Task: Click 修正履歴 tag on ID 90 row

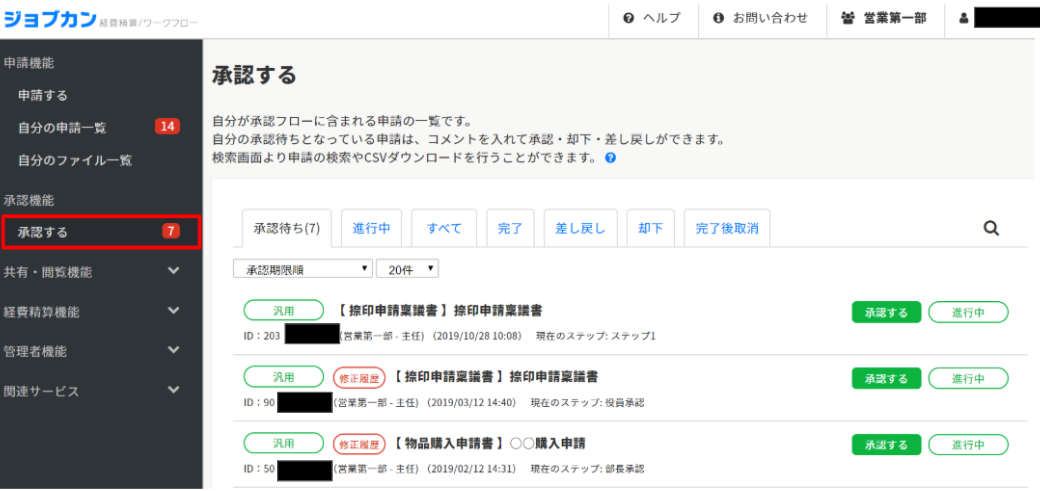Action: click(359, 378)
